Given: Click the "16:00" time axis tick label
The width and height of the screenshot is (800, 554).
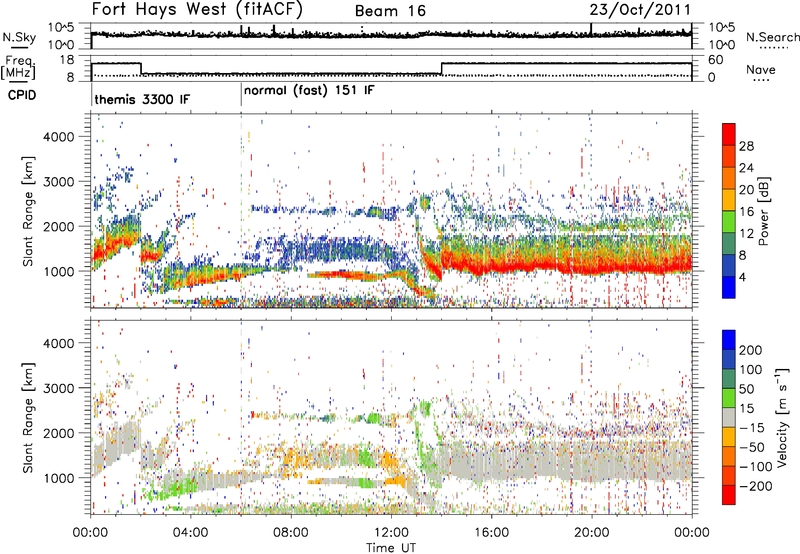Looking at the screenshot, I should [491, 533].
